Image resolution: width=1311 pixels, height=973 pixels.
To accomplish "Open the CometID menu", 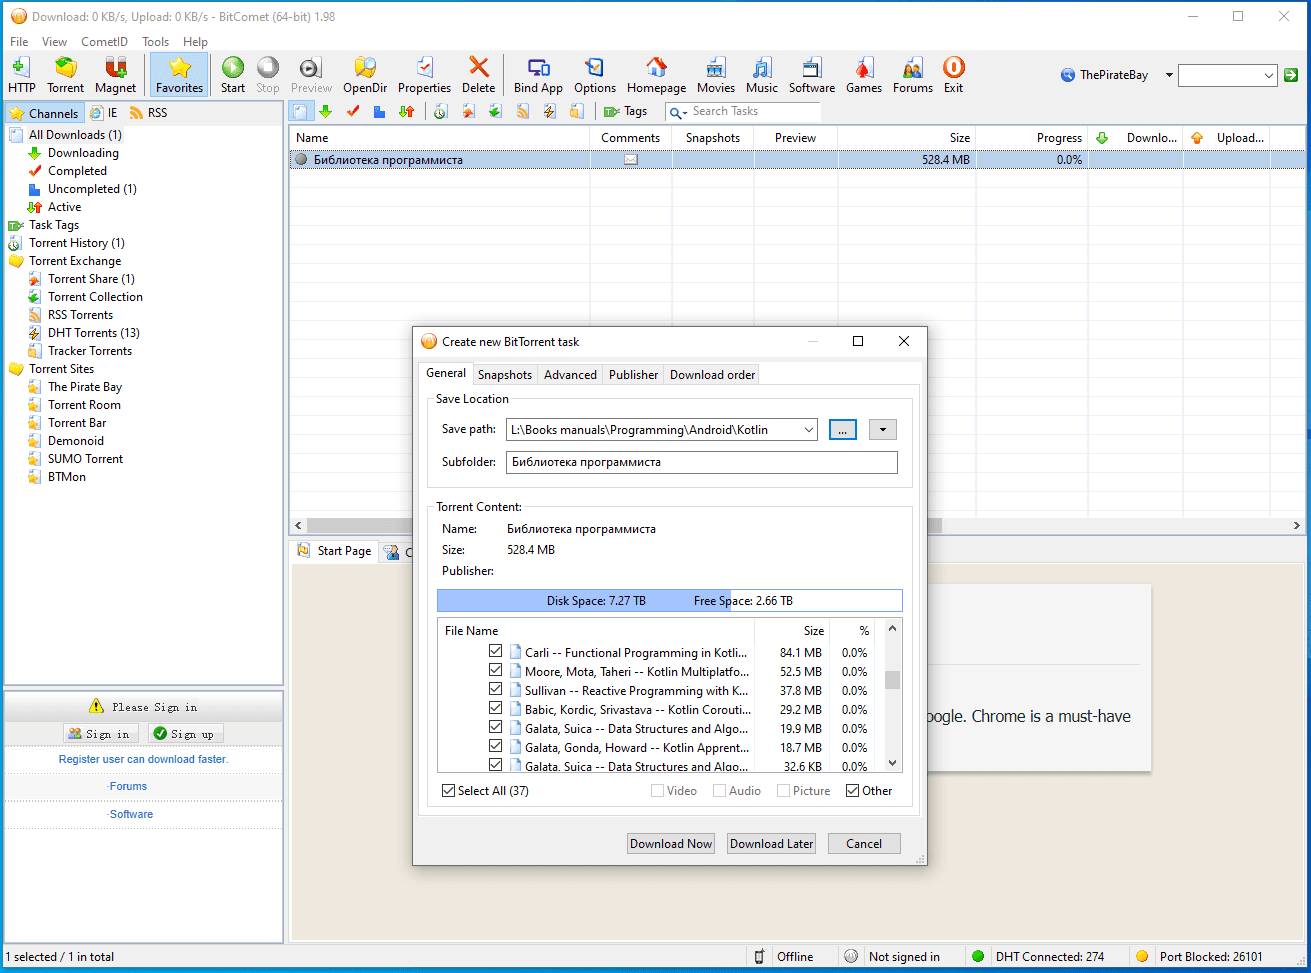I will point(104,41).
